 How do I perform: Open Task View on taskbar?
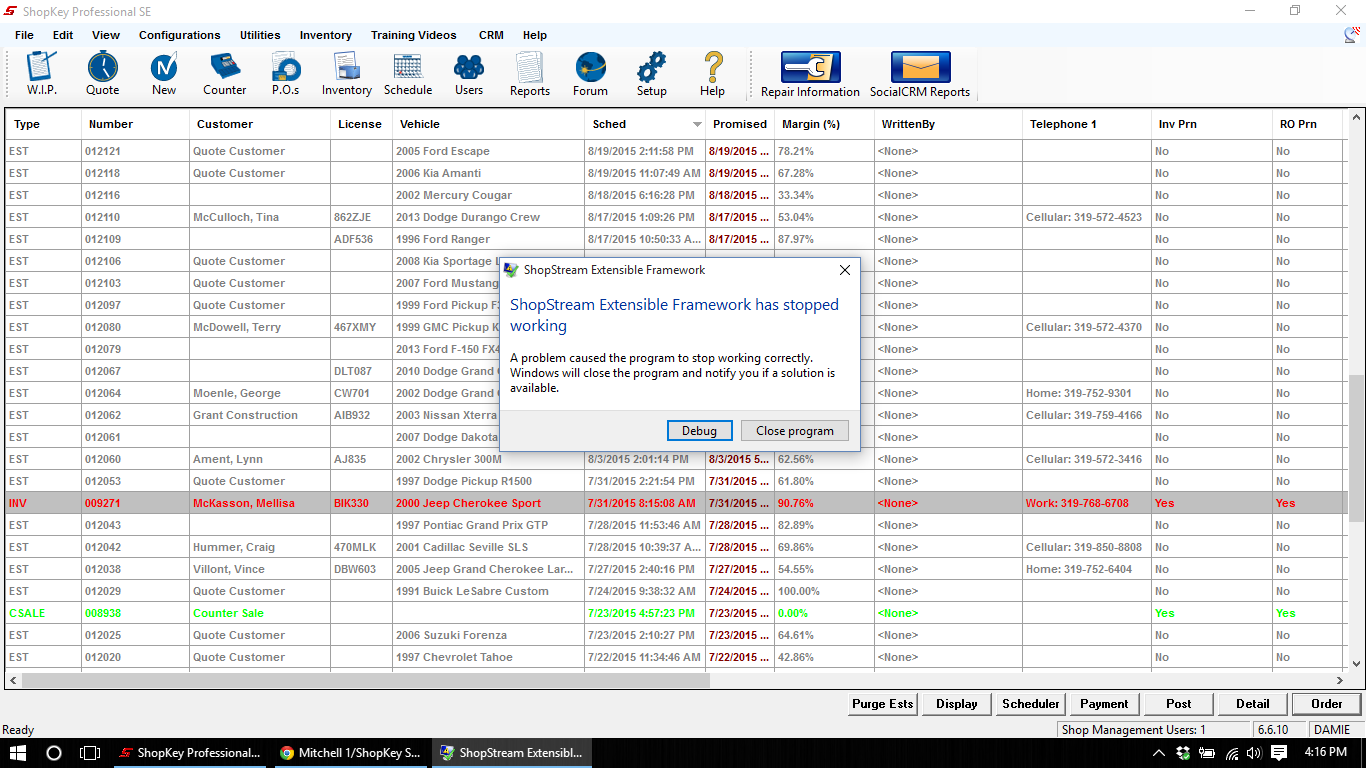[x=90, y=753]
